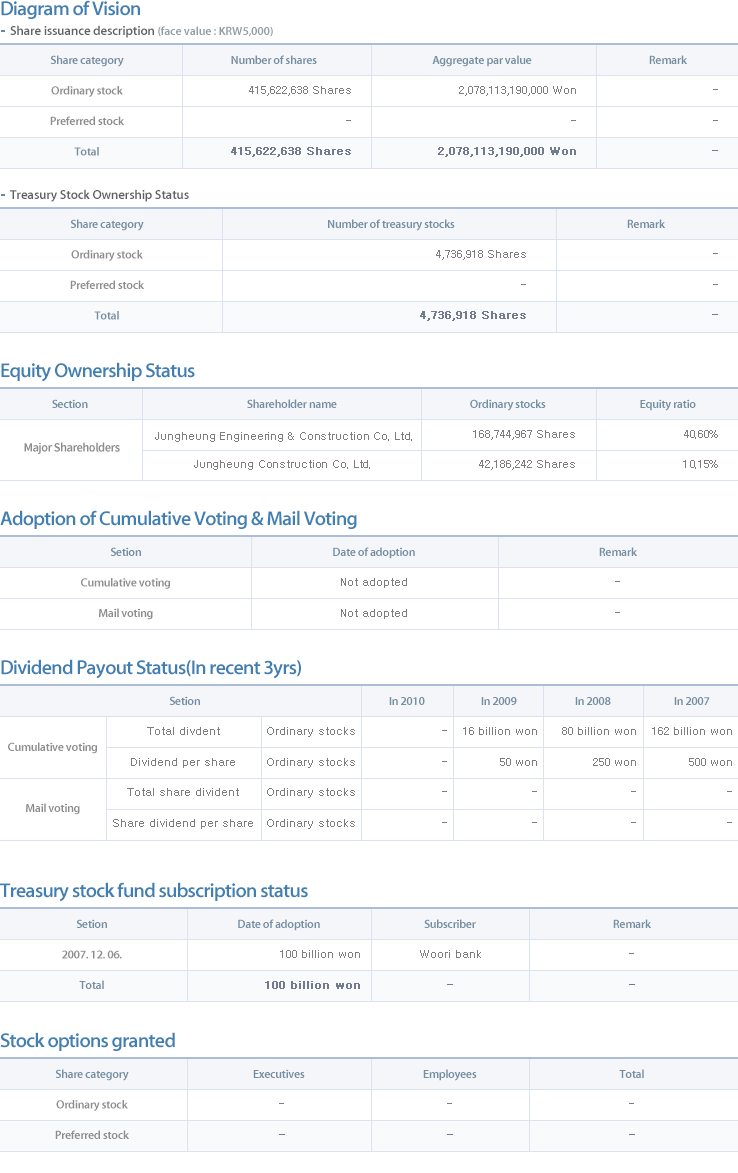Image resolution: width=738 pixels, height=1173 pixels.
Task: Click the '250 won' dividend per share
Action: pos(614,762)
